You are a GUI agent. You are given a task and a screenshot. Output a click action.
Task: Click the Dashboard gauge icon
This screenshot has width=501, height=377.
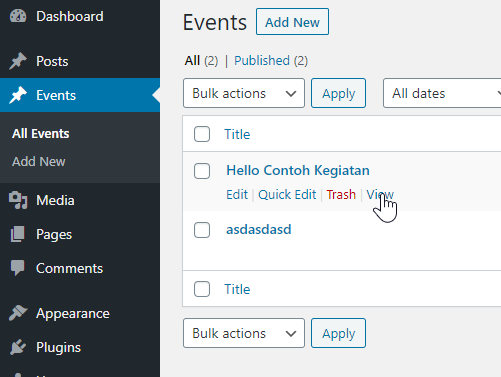pyautogui.click(x=18, y=16)
